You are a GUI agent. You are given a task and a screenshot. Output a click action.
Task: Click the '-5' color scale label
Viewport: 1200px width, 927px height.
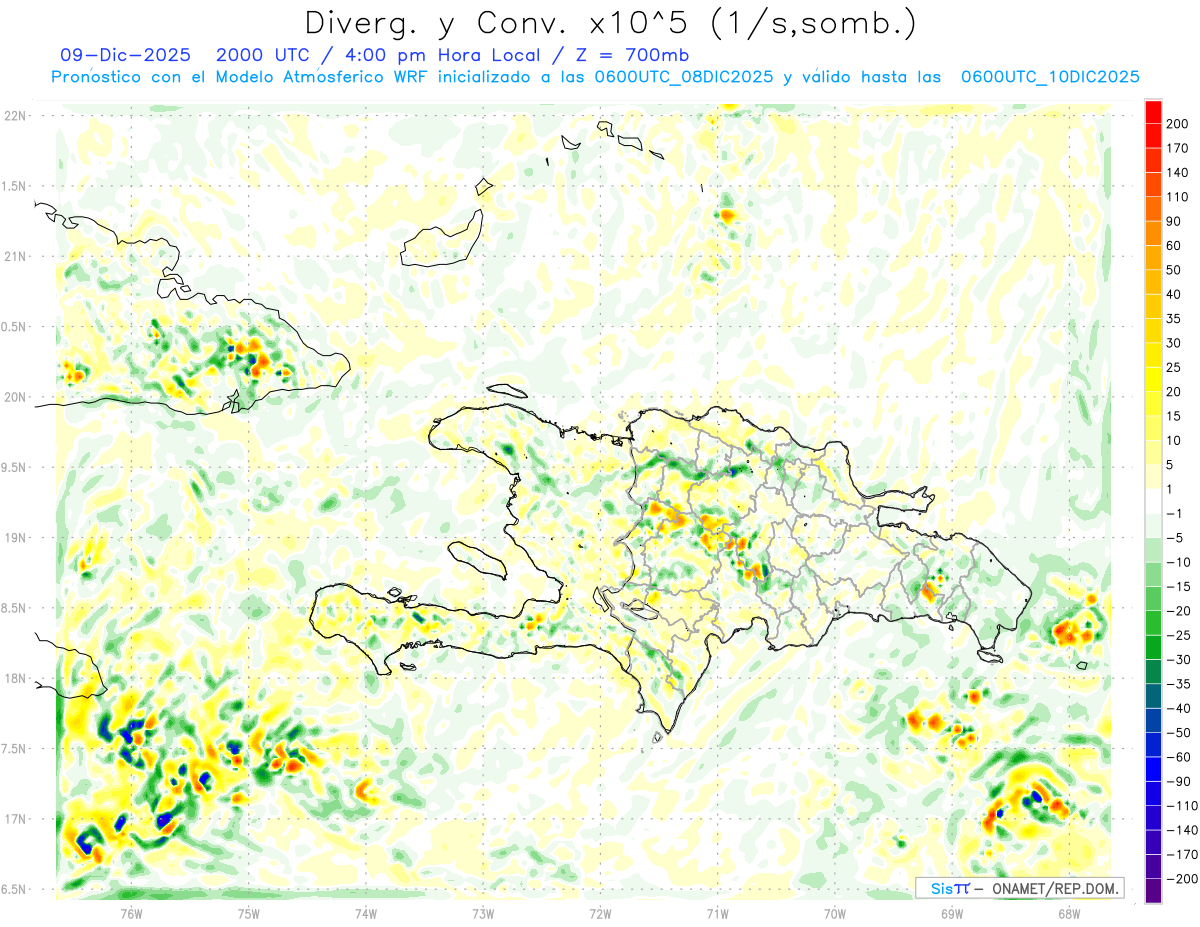[x=1175, y=538]
